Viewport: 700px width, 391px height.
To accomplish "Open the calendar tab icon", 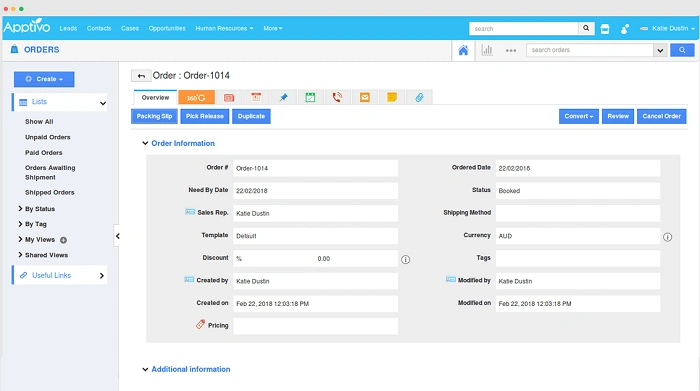I will (x=256, y=97).
